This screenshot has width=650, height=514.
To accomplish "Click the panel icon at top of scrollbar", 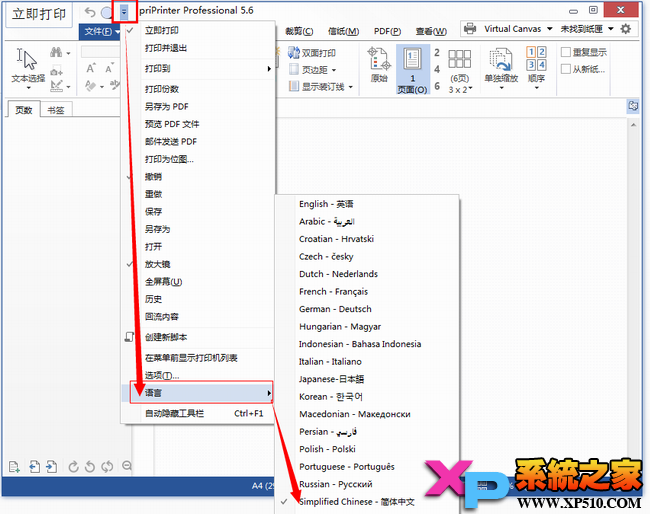I will 633,106.
